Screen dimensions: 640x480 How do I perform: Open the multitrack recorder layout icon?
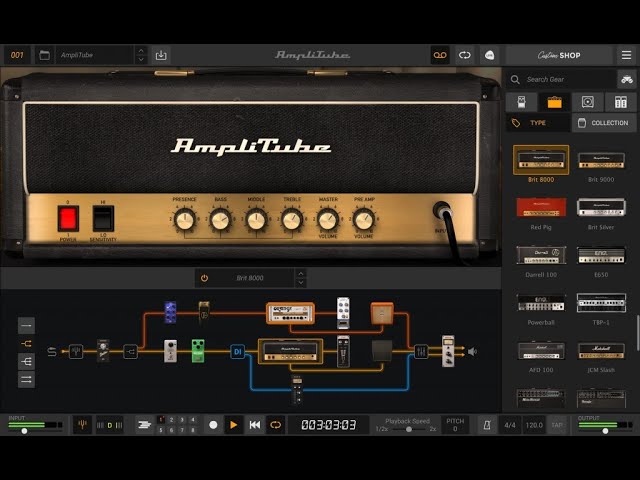[144, 425]
